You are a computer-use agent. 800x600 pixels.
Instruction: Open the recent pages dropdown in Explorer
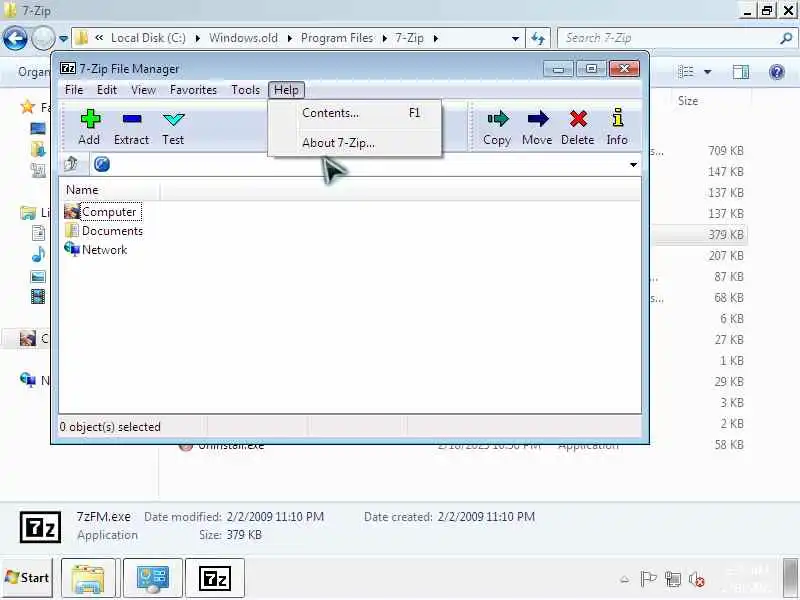click(x=63, y=38)
